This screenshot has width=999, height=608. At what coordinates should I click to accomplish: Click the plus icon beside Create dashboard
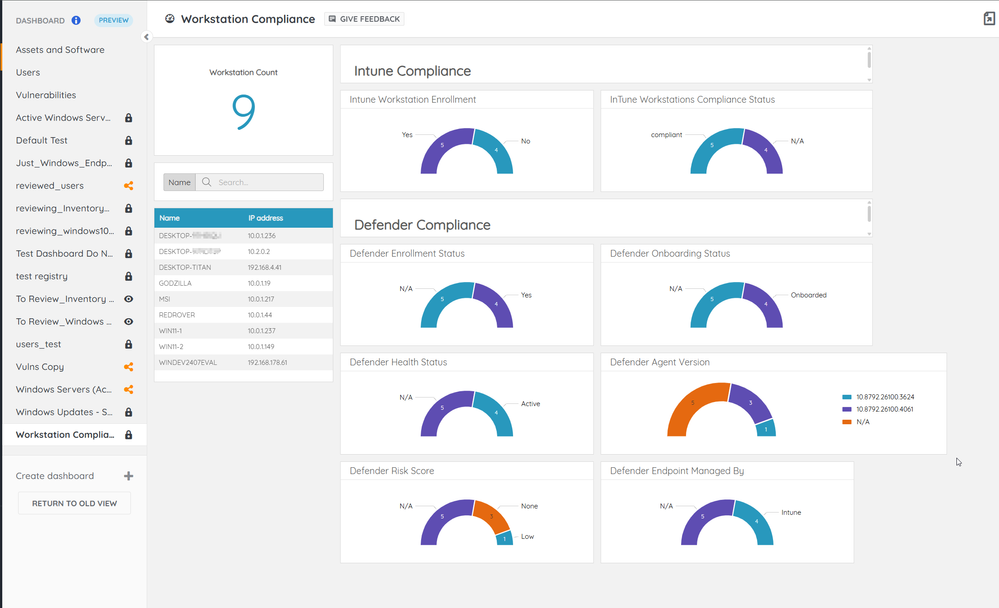point(128,476)
